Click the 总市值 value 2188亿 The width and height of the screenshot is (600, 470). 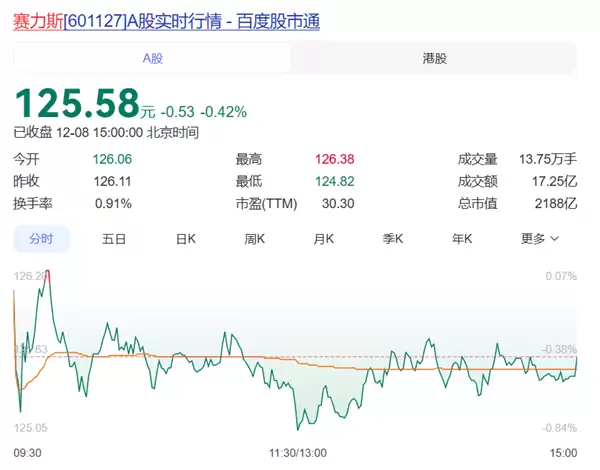pos(556,204)
